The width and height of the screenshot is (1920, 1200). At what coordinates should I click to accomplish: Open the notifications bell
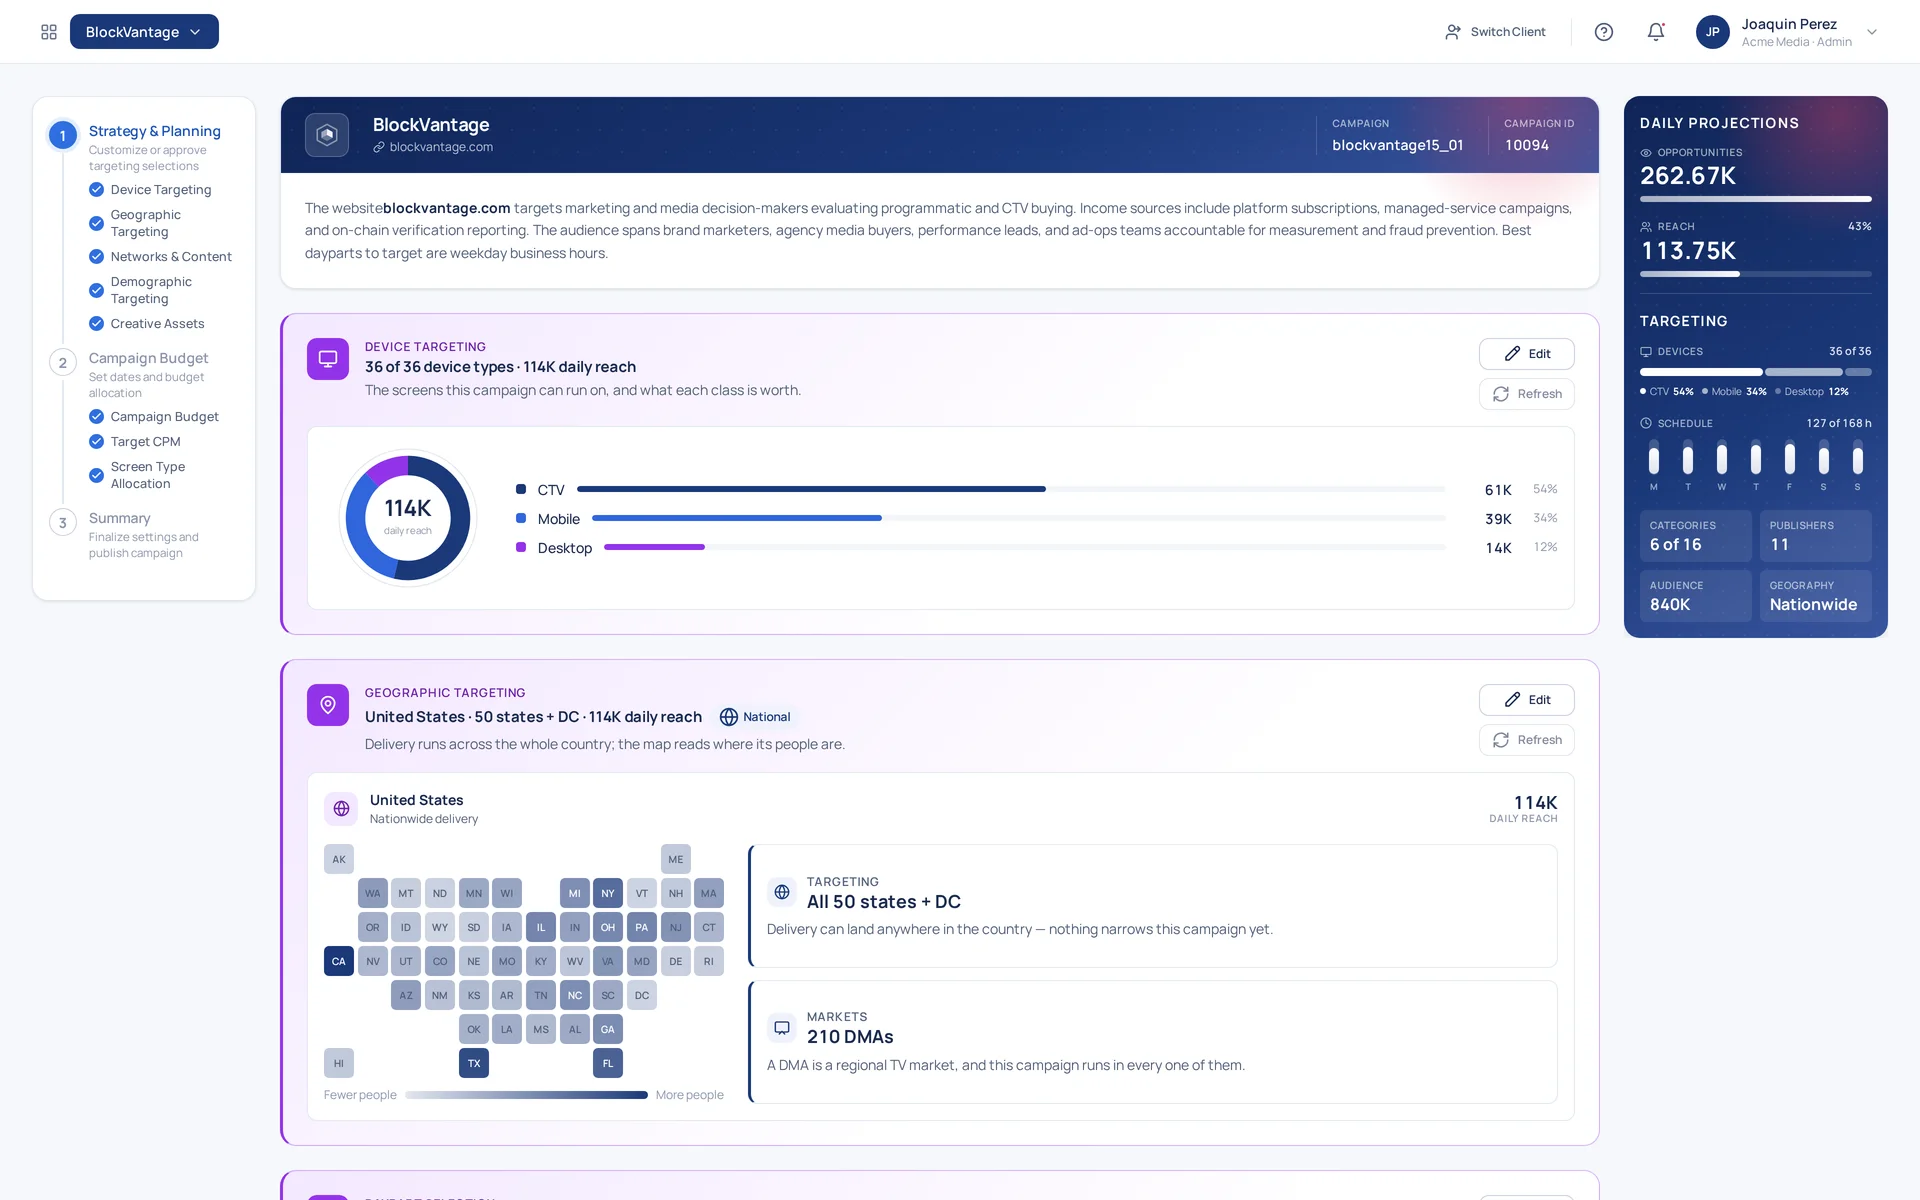coord(1656,32)
